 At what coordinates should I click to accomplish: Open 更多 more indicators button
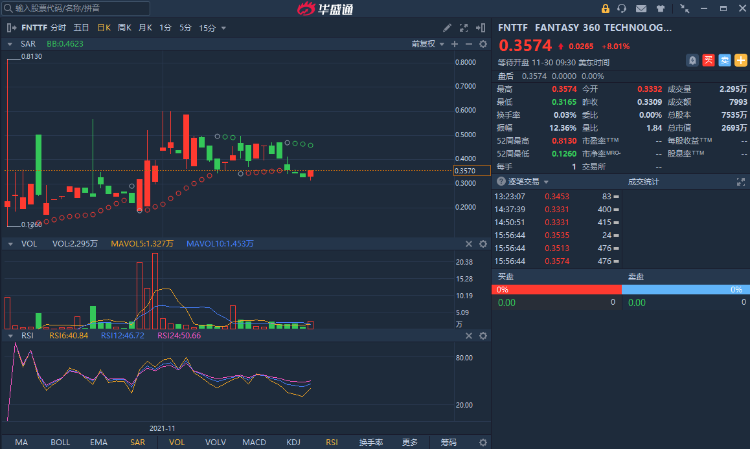[x=409, y=442]
